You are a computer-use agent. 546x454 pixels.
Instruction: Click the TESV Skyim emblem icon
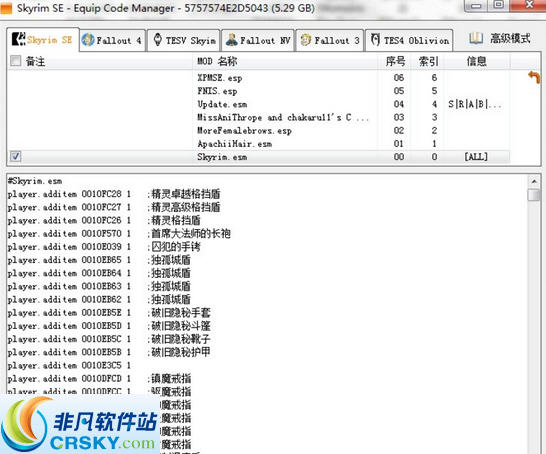click(x=158, y=40)
